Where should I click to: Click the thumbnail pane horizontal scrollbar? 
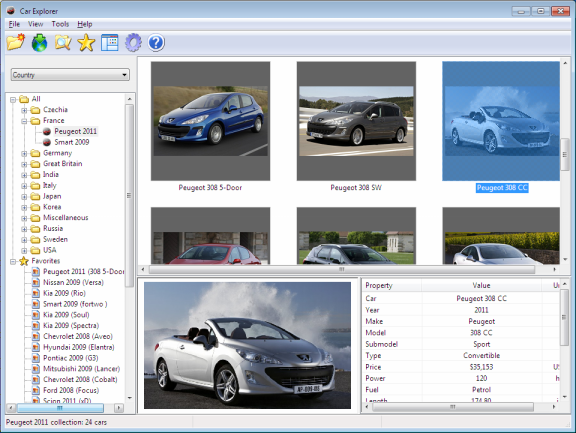click(342, 269)
